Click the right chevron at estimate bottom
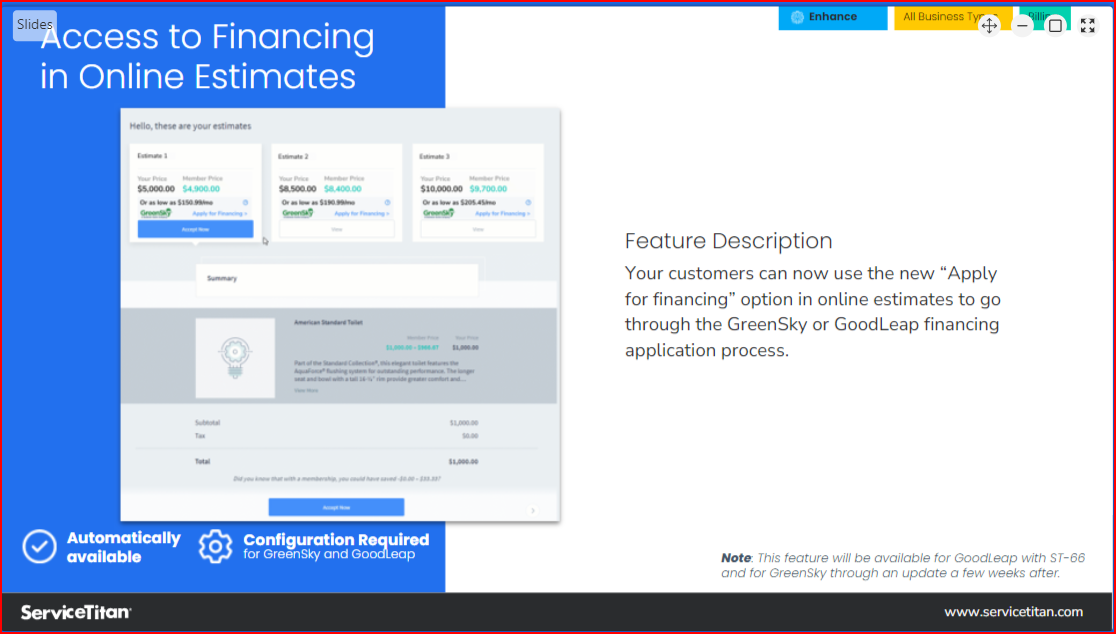The image size is (1116, 634). [533, 510]
